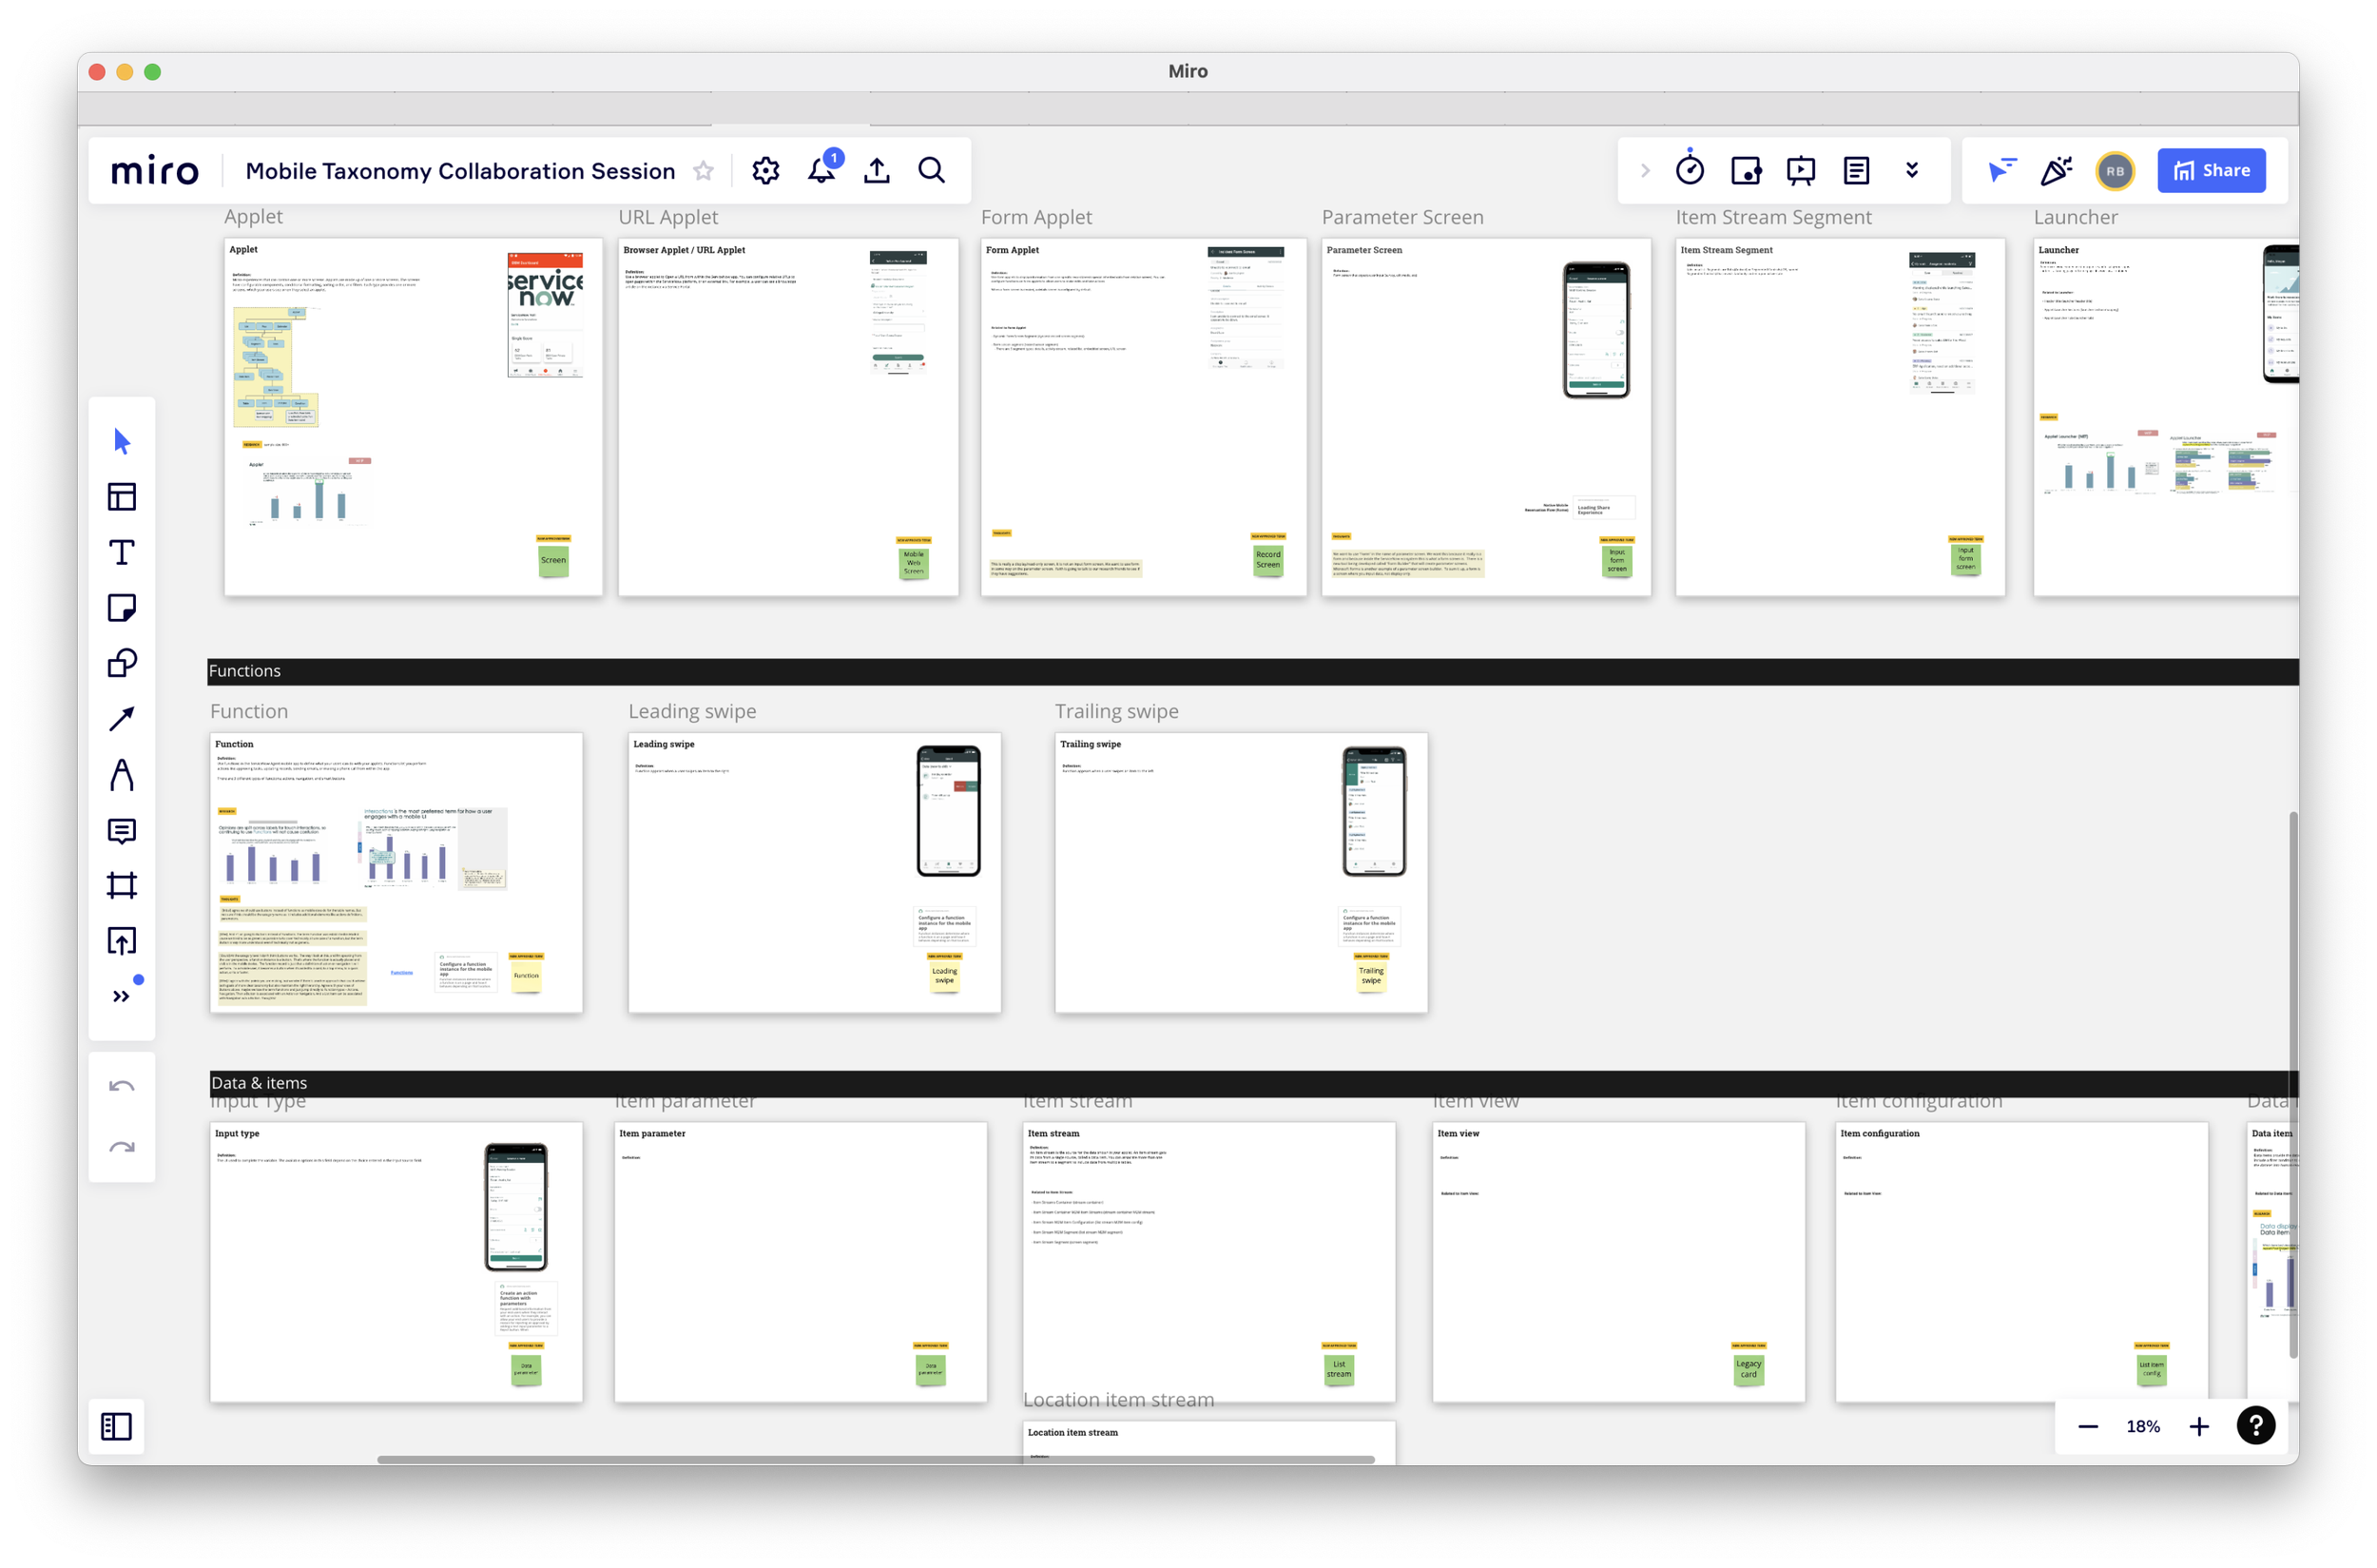
Task: Open the Templates tool
Action: (122, 497)
